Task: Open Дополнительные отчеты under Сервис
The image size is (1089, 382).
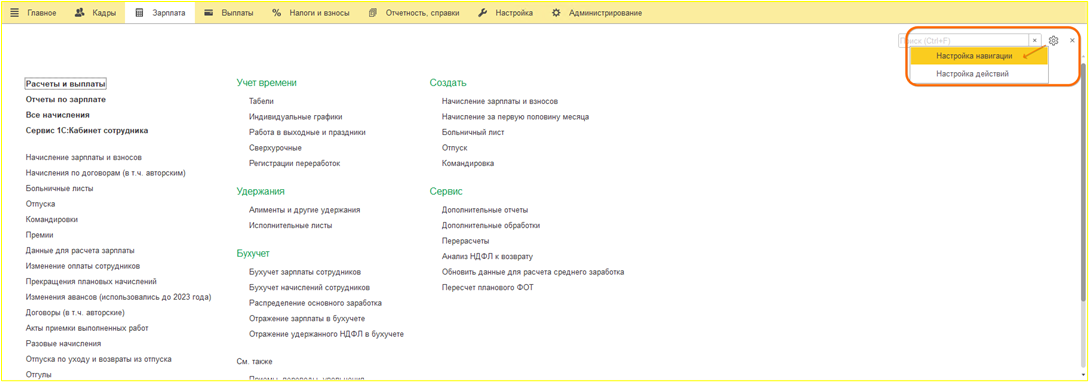Action: [485, 209]
